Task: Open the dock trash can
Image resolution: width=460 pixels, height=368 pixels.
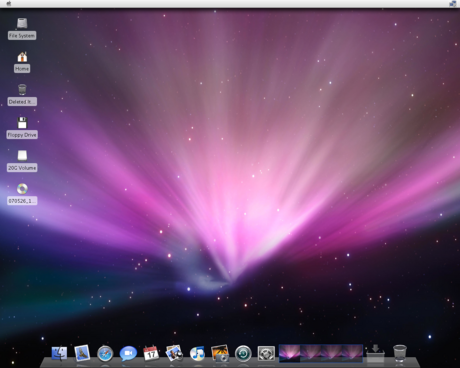Action: (x=400, y=353)
